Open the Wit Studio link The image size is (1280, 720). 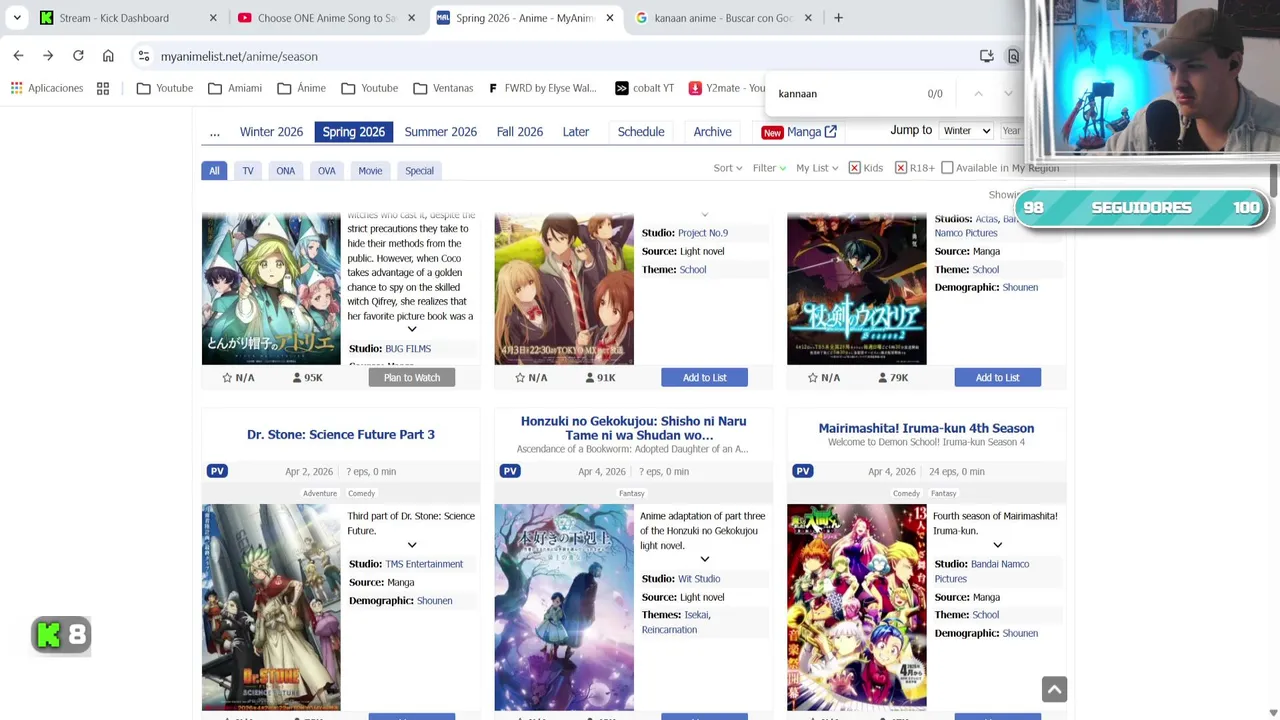coord(699,579)
